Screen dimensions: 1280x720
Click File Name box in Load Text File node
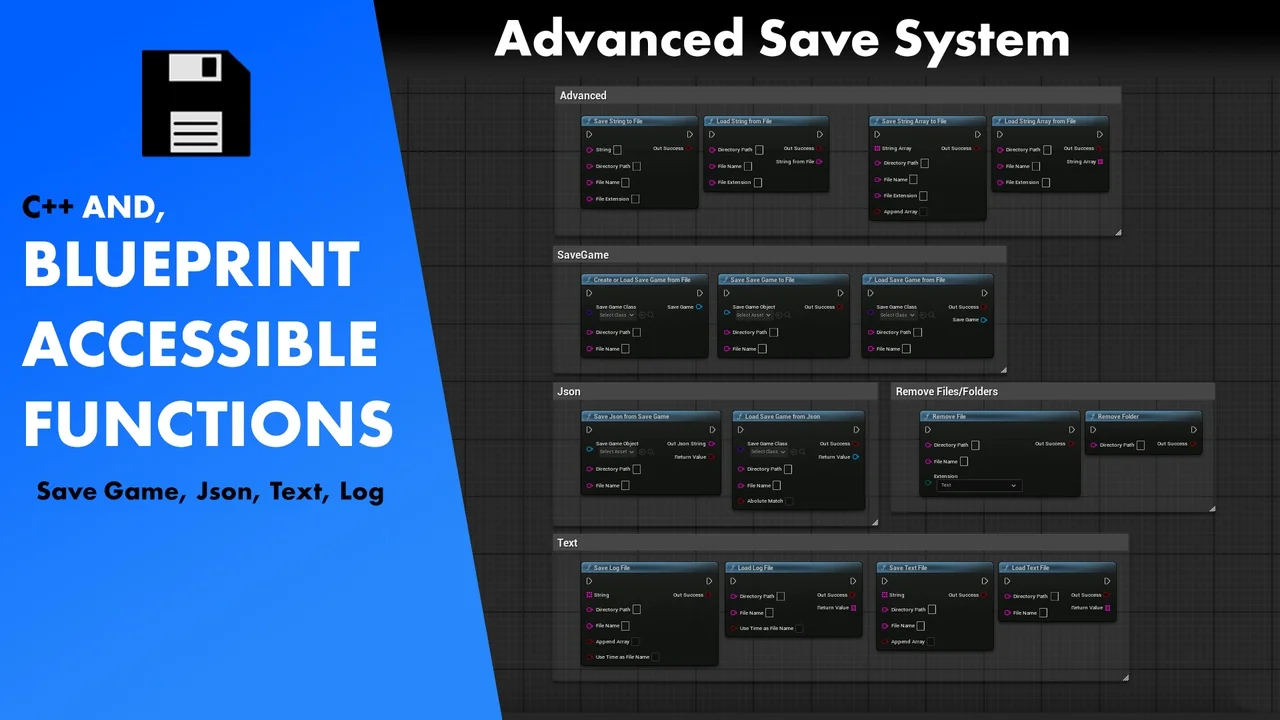1043,613
